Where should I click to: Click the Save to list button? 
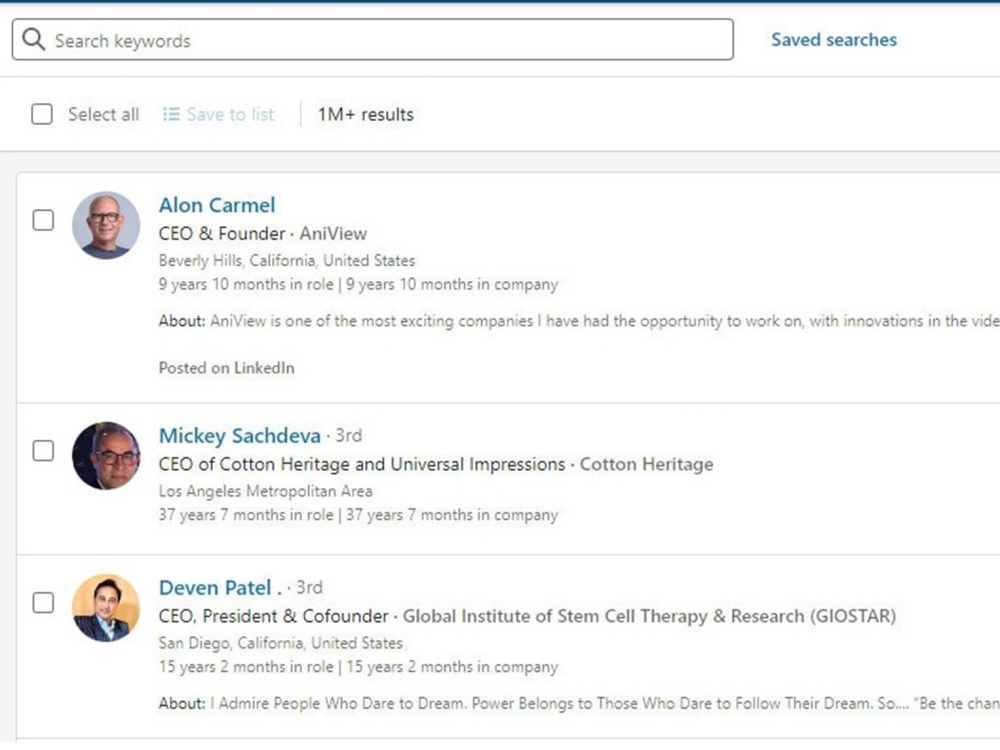point(219,114)
